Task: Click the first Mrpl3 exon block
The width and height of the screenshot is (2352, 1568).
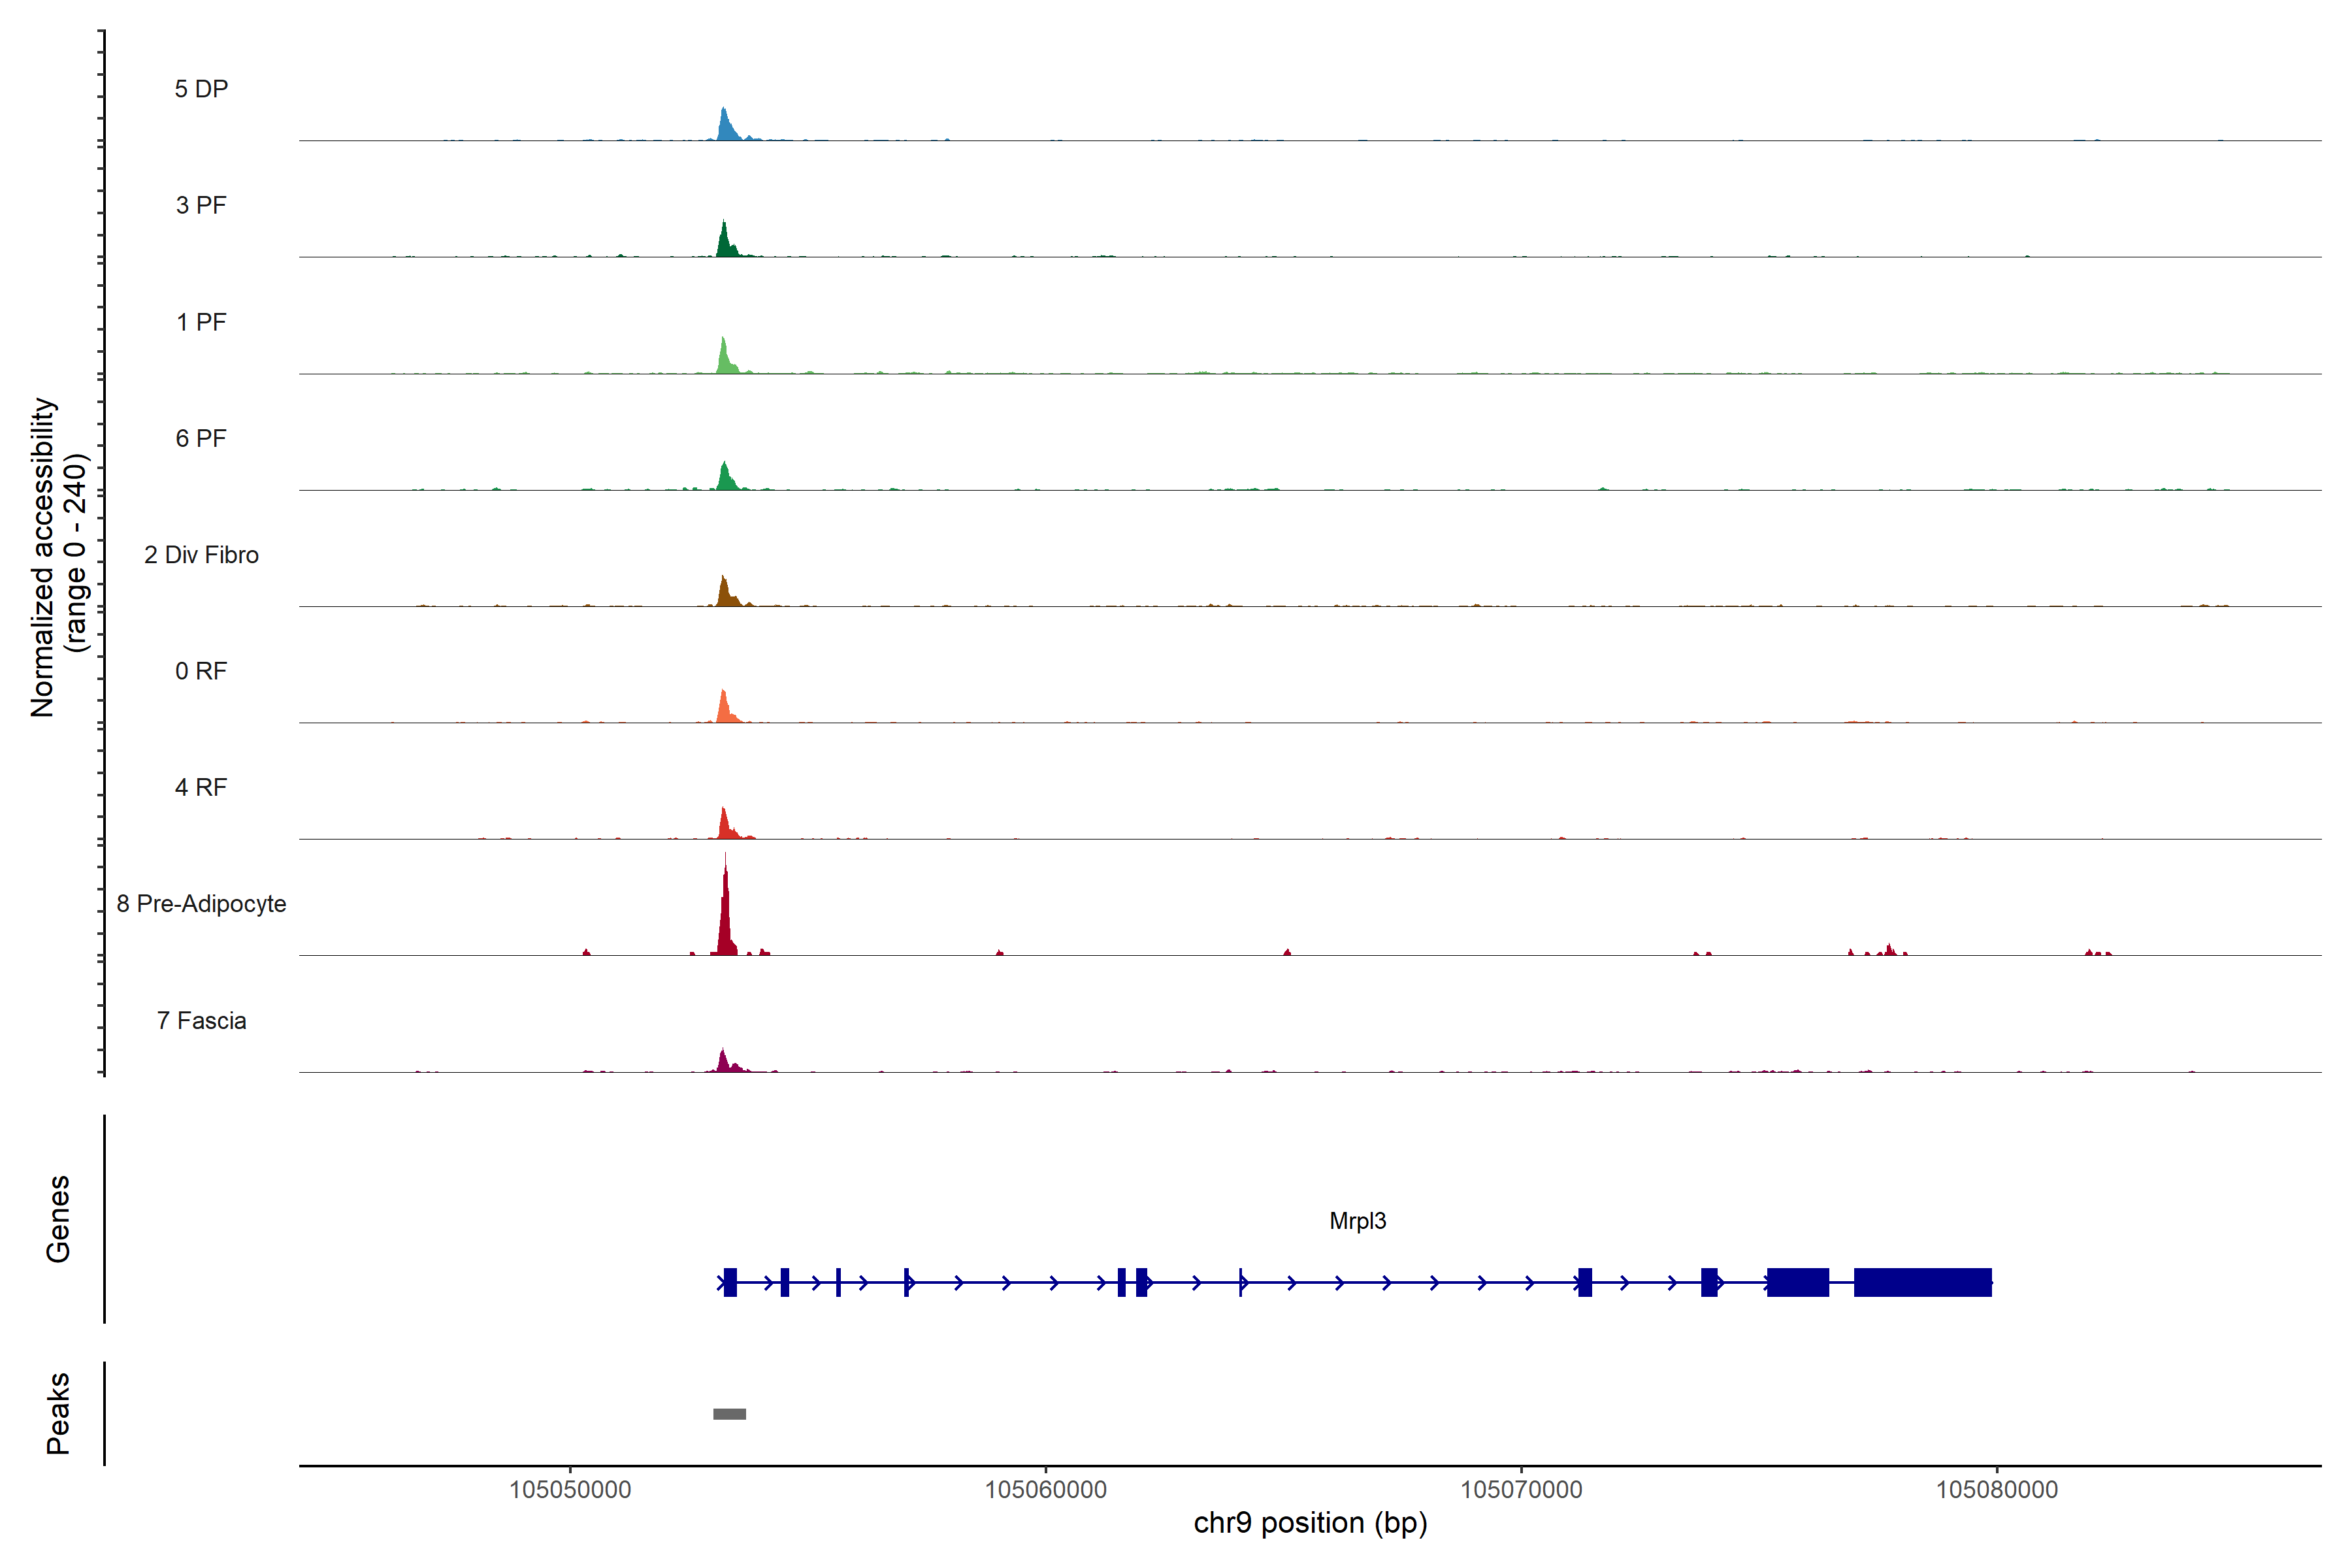Action: pyautogui.click(x=730, y=1282)
